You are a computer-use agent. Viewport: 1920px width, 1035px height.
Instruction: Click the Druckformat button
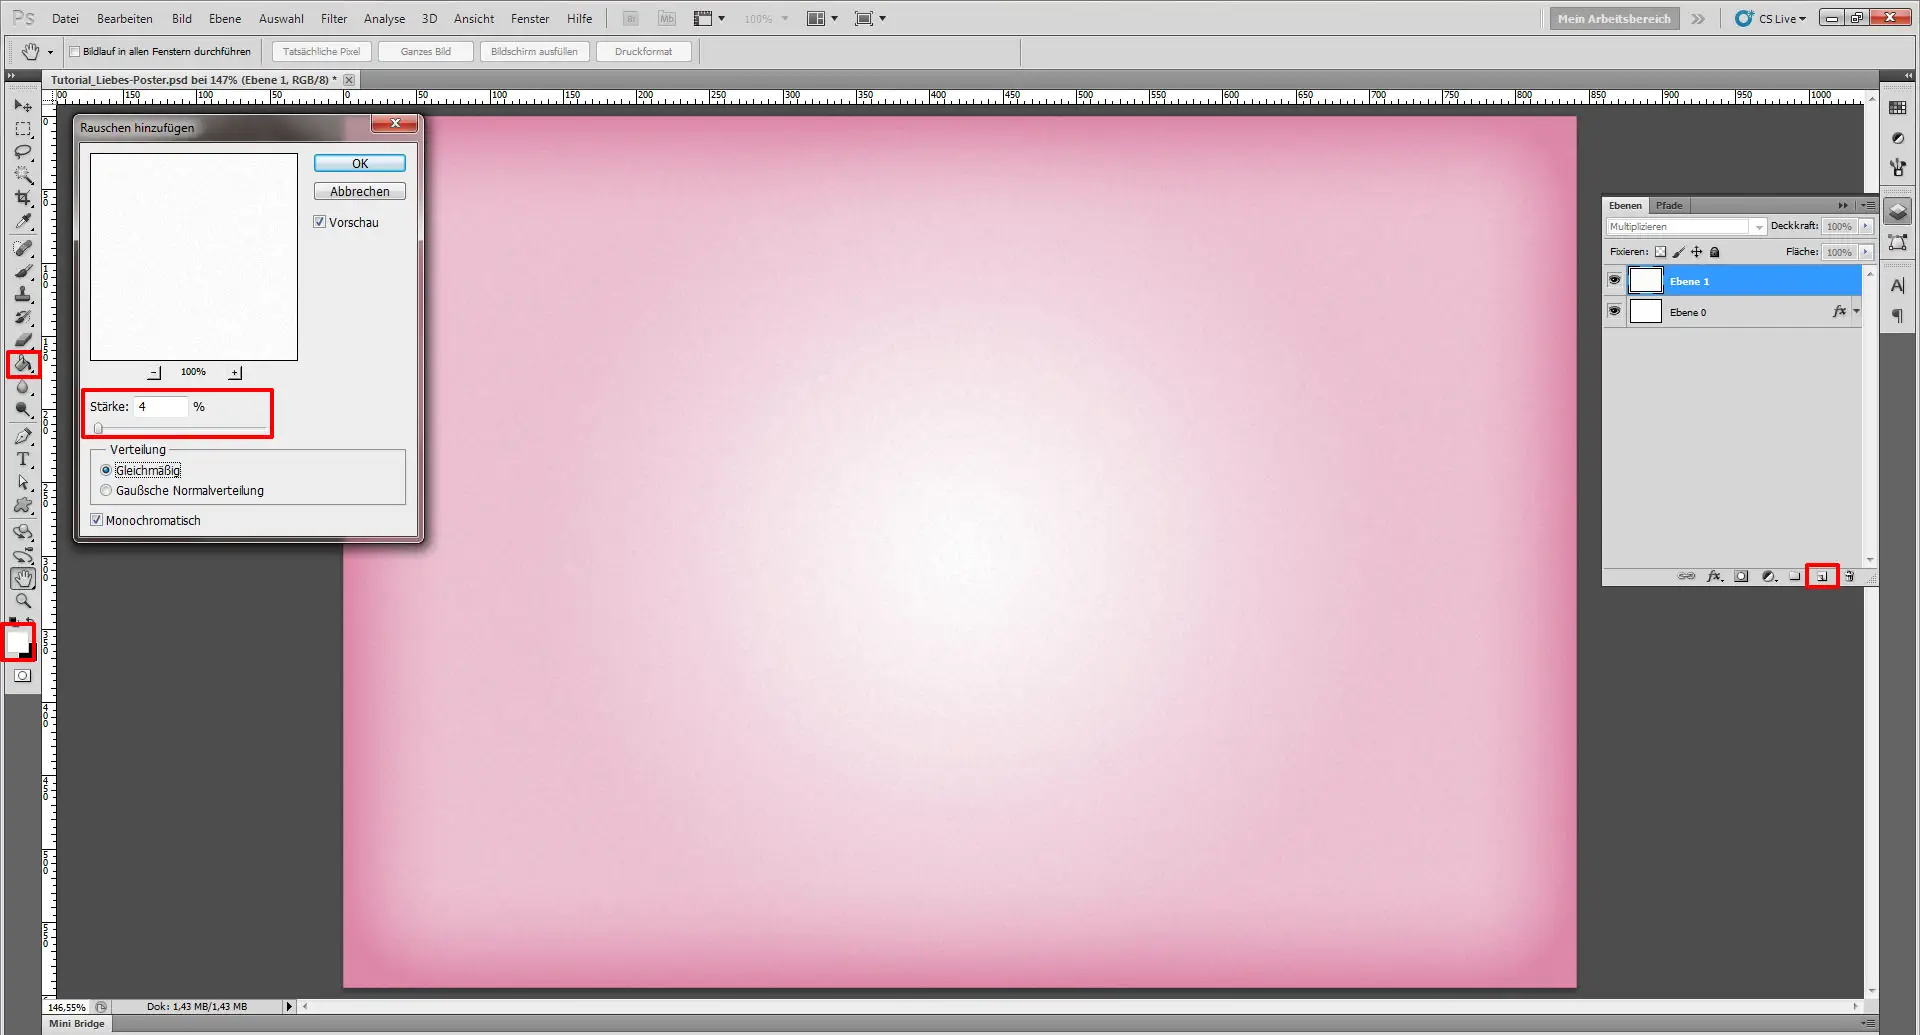pos(643,51)
